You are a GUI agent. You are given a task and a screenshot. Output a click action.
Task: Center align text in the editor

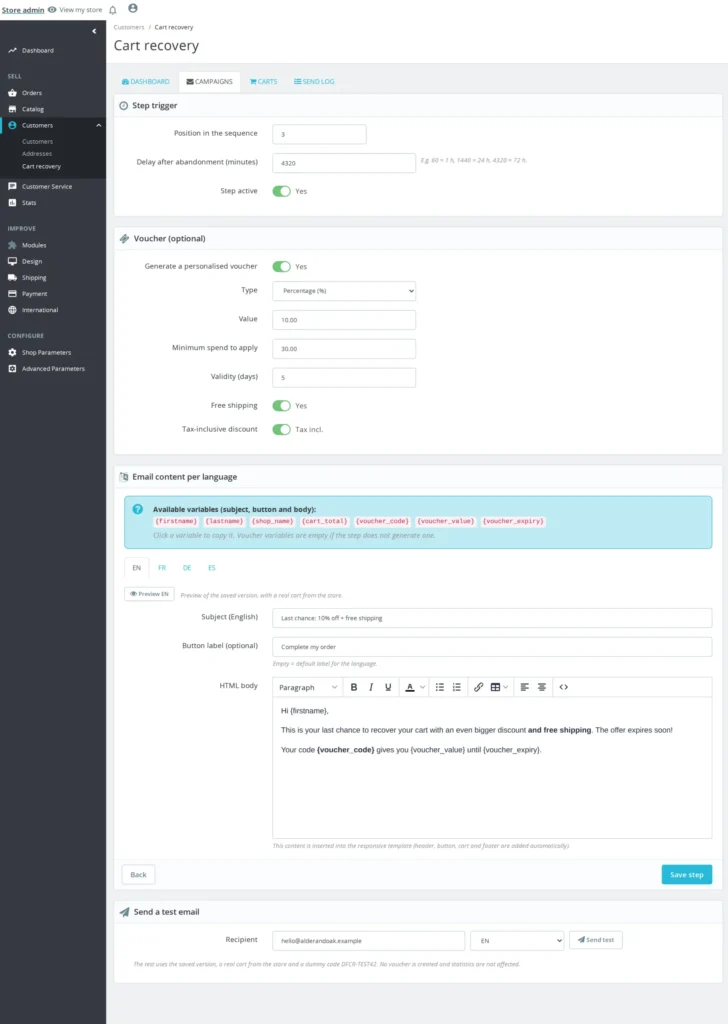pyautogui.click(x=541, y=687)
